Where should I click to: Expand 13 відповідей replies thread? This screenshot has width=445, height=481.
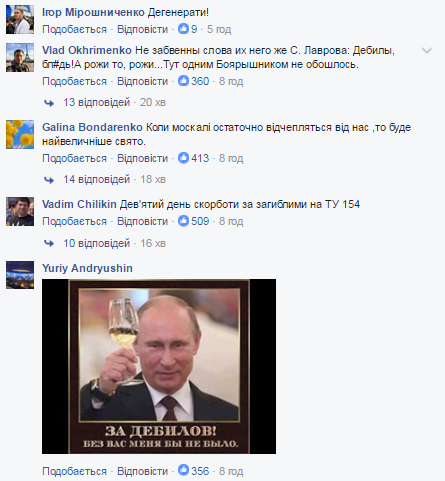click(x=97, y=102)
